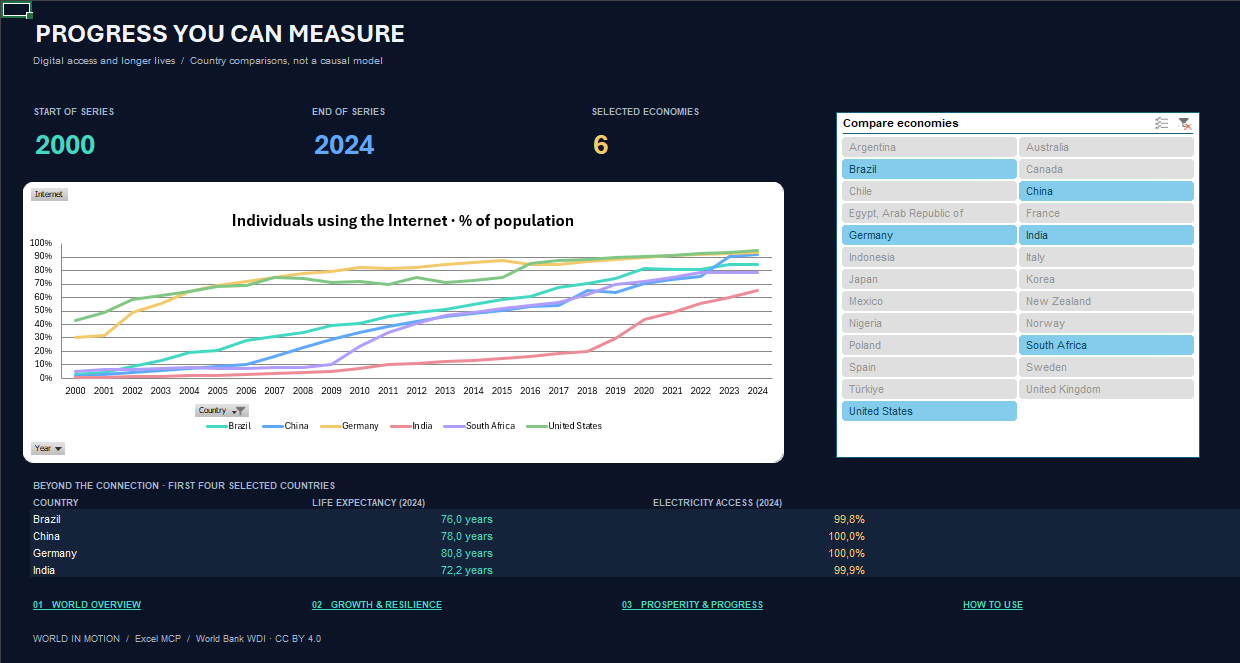Select the 2024 end of series value

[344, 145]
